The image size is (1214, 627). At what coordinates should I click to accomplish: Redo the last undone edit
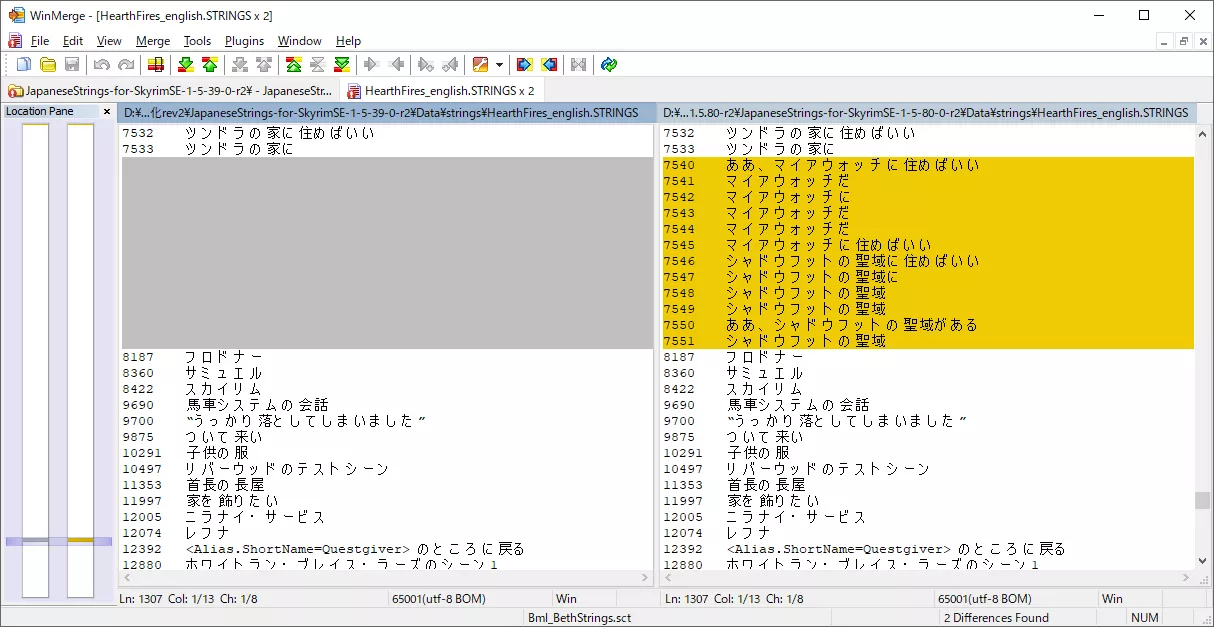point(125,65)
